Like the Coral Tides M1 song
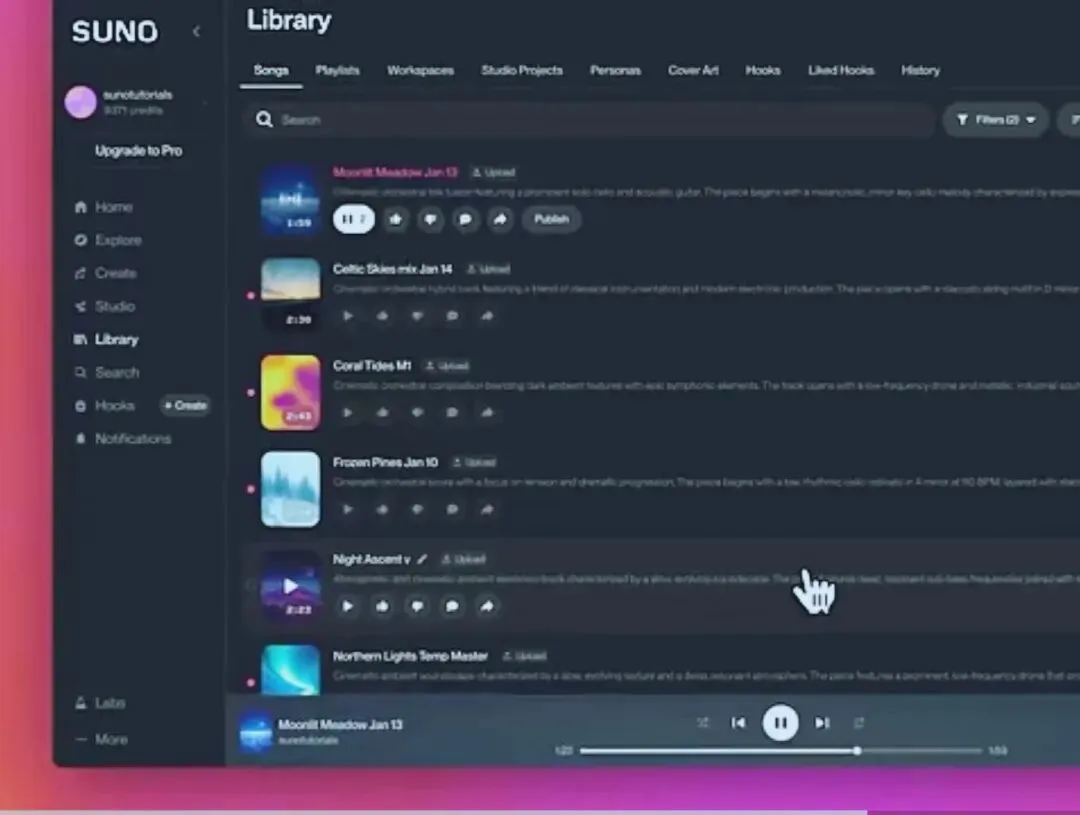 click(382, 413)
